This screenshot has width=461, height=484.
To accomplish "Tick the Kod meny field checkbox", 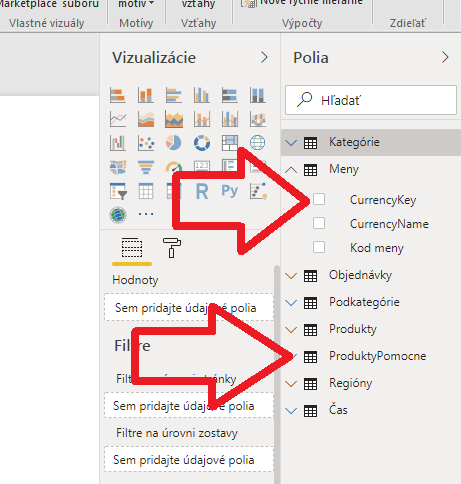I will pyautogui.click(x=319, y=248).
